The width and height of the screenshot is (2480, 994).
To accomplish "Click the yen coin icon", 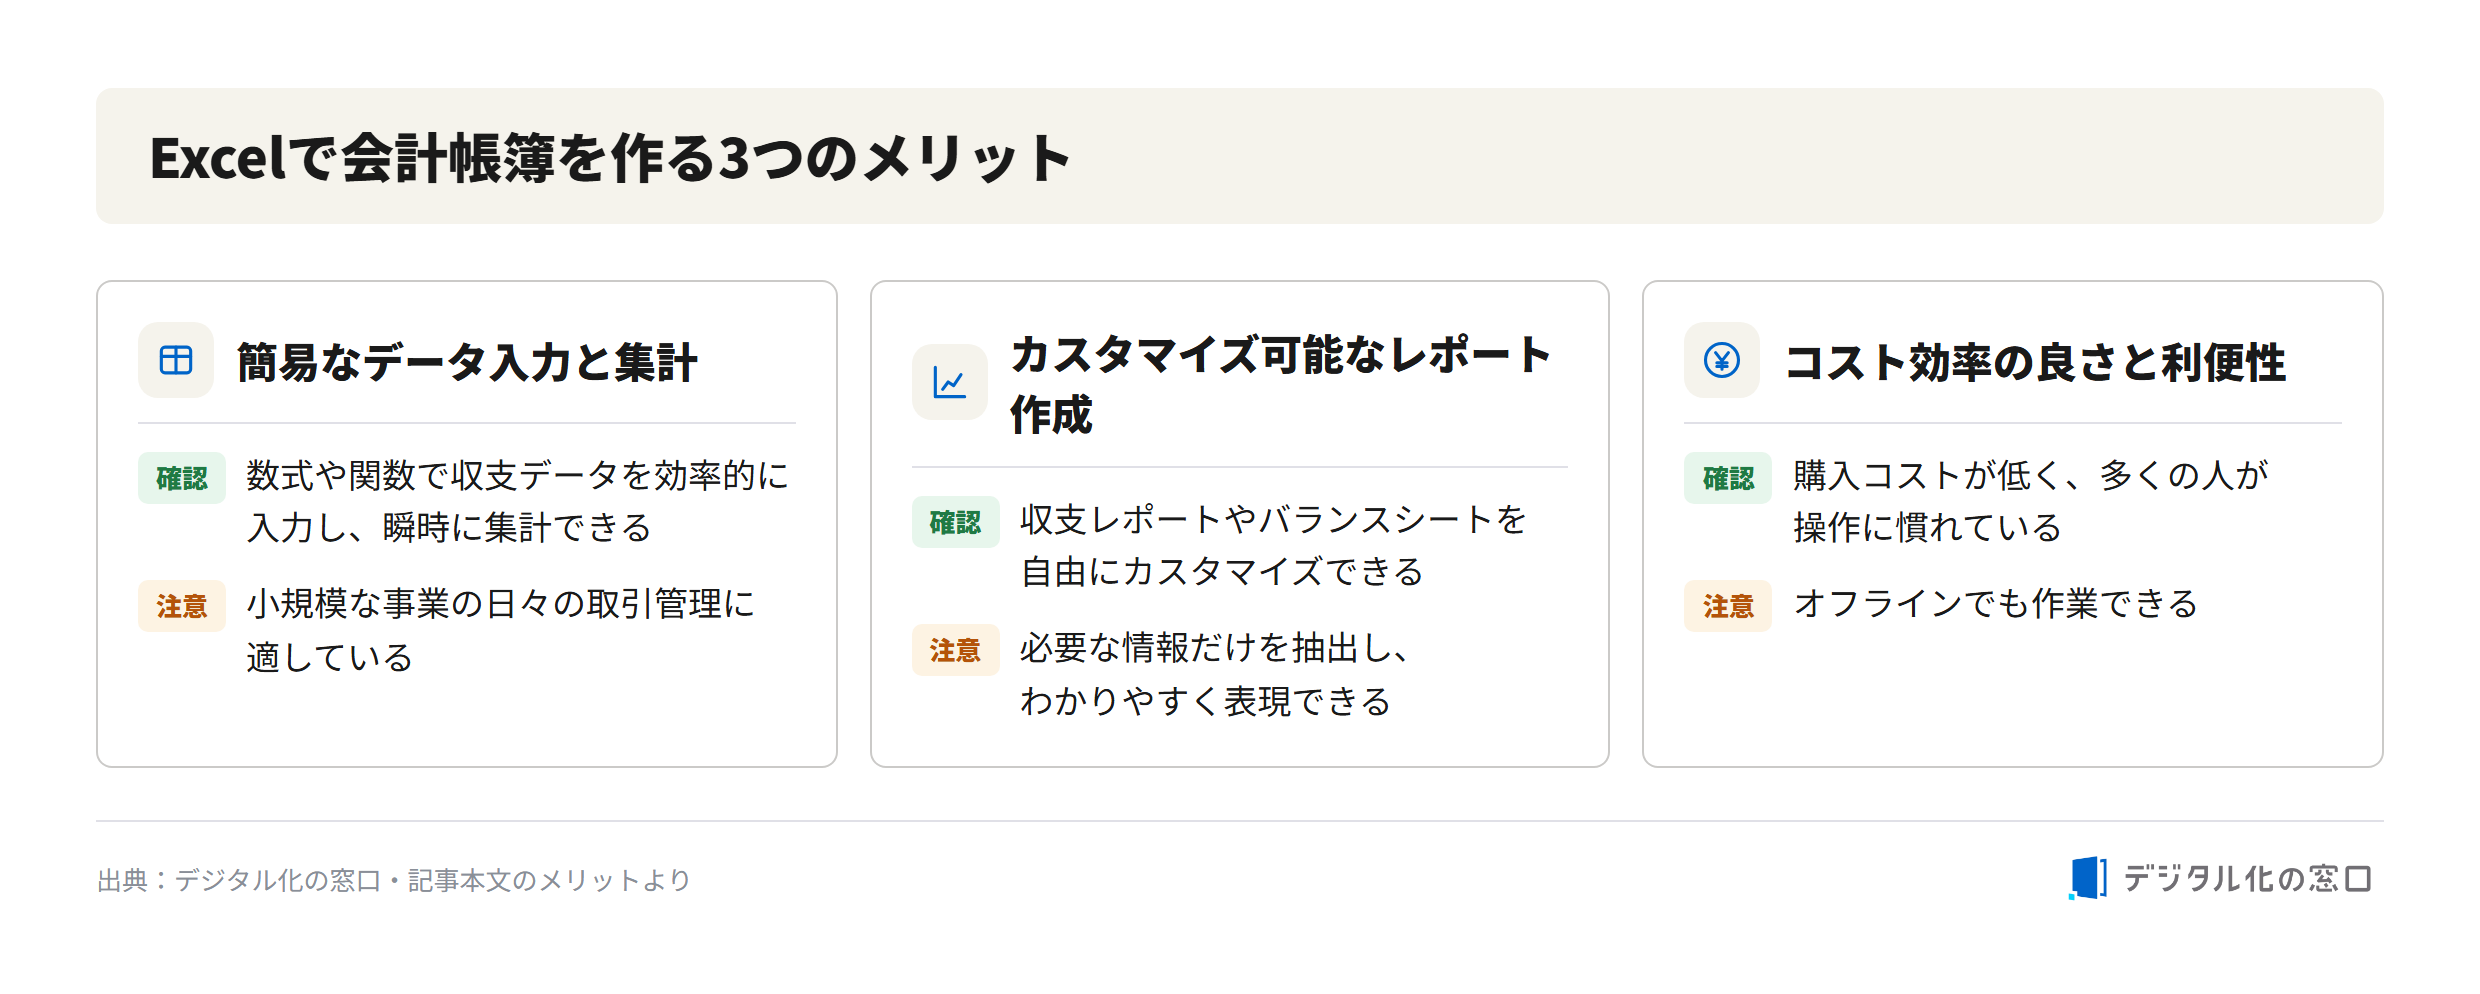I will click(1722, 360).
